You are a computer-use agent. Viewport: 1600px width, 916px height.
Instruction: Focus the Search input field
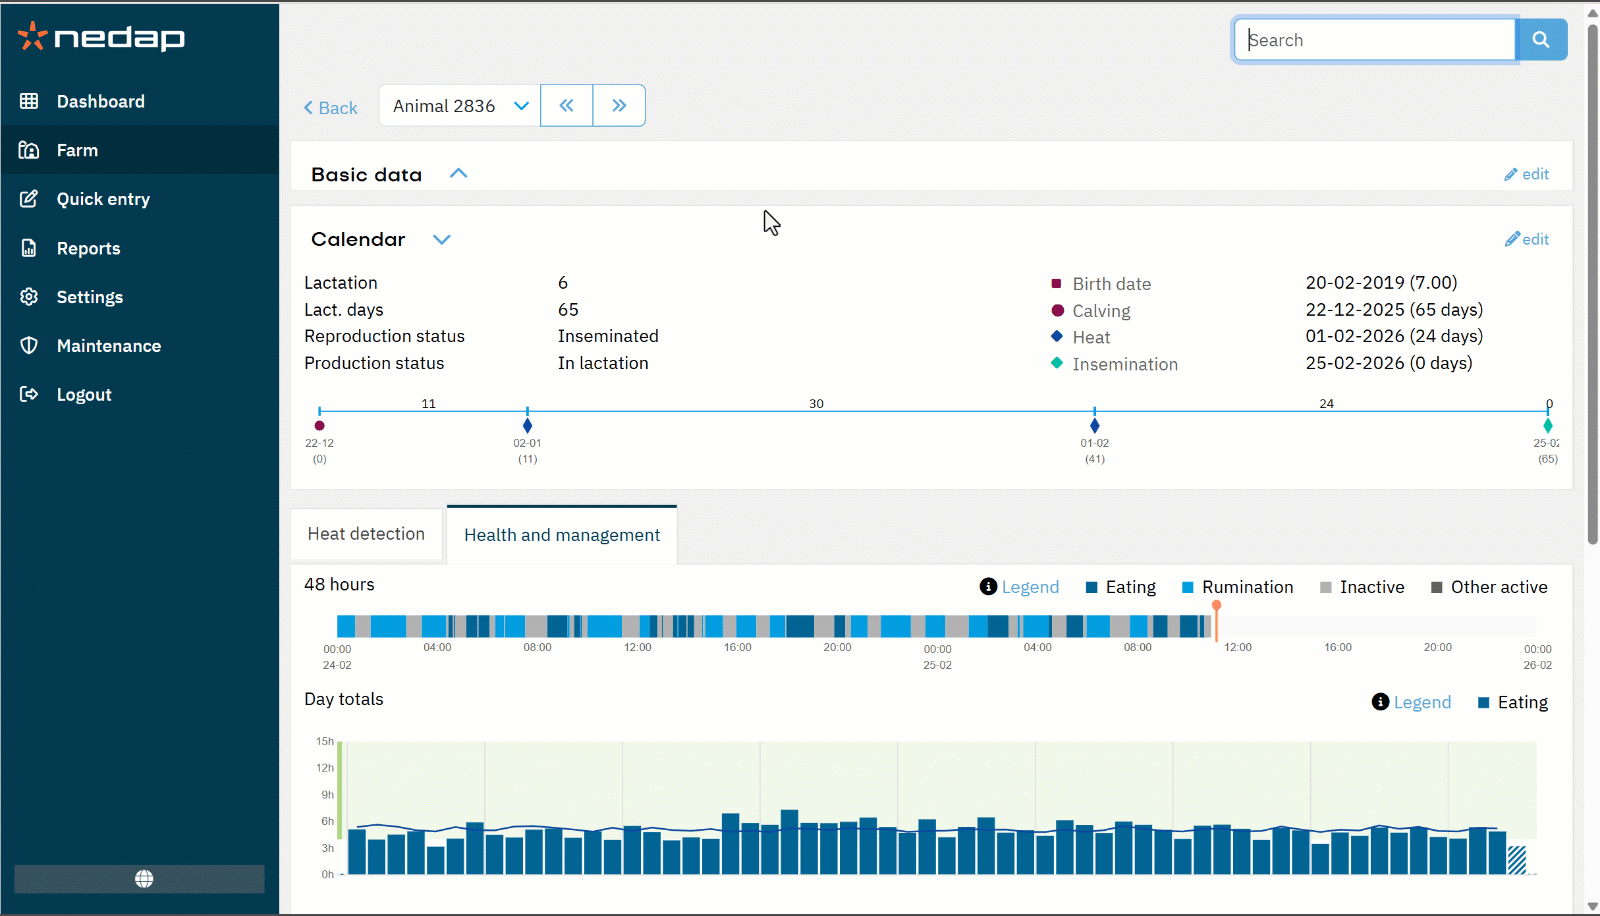click(1375, 40)
